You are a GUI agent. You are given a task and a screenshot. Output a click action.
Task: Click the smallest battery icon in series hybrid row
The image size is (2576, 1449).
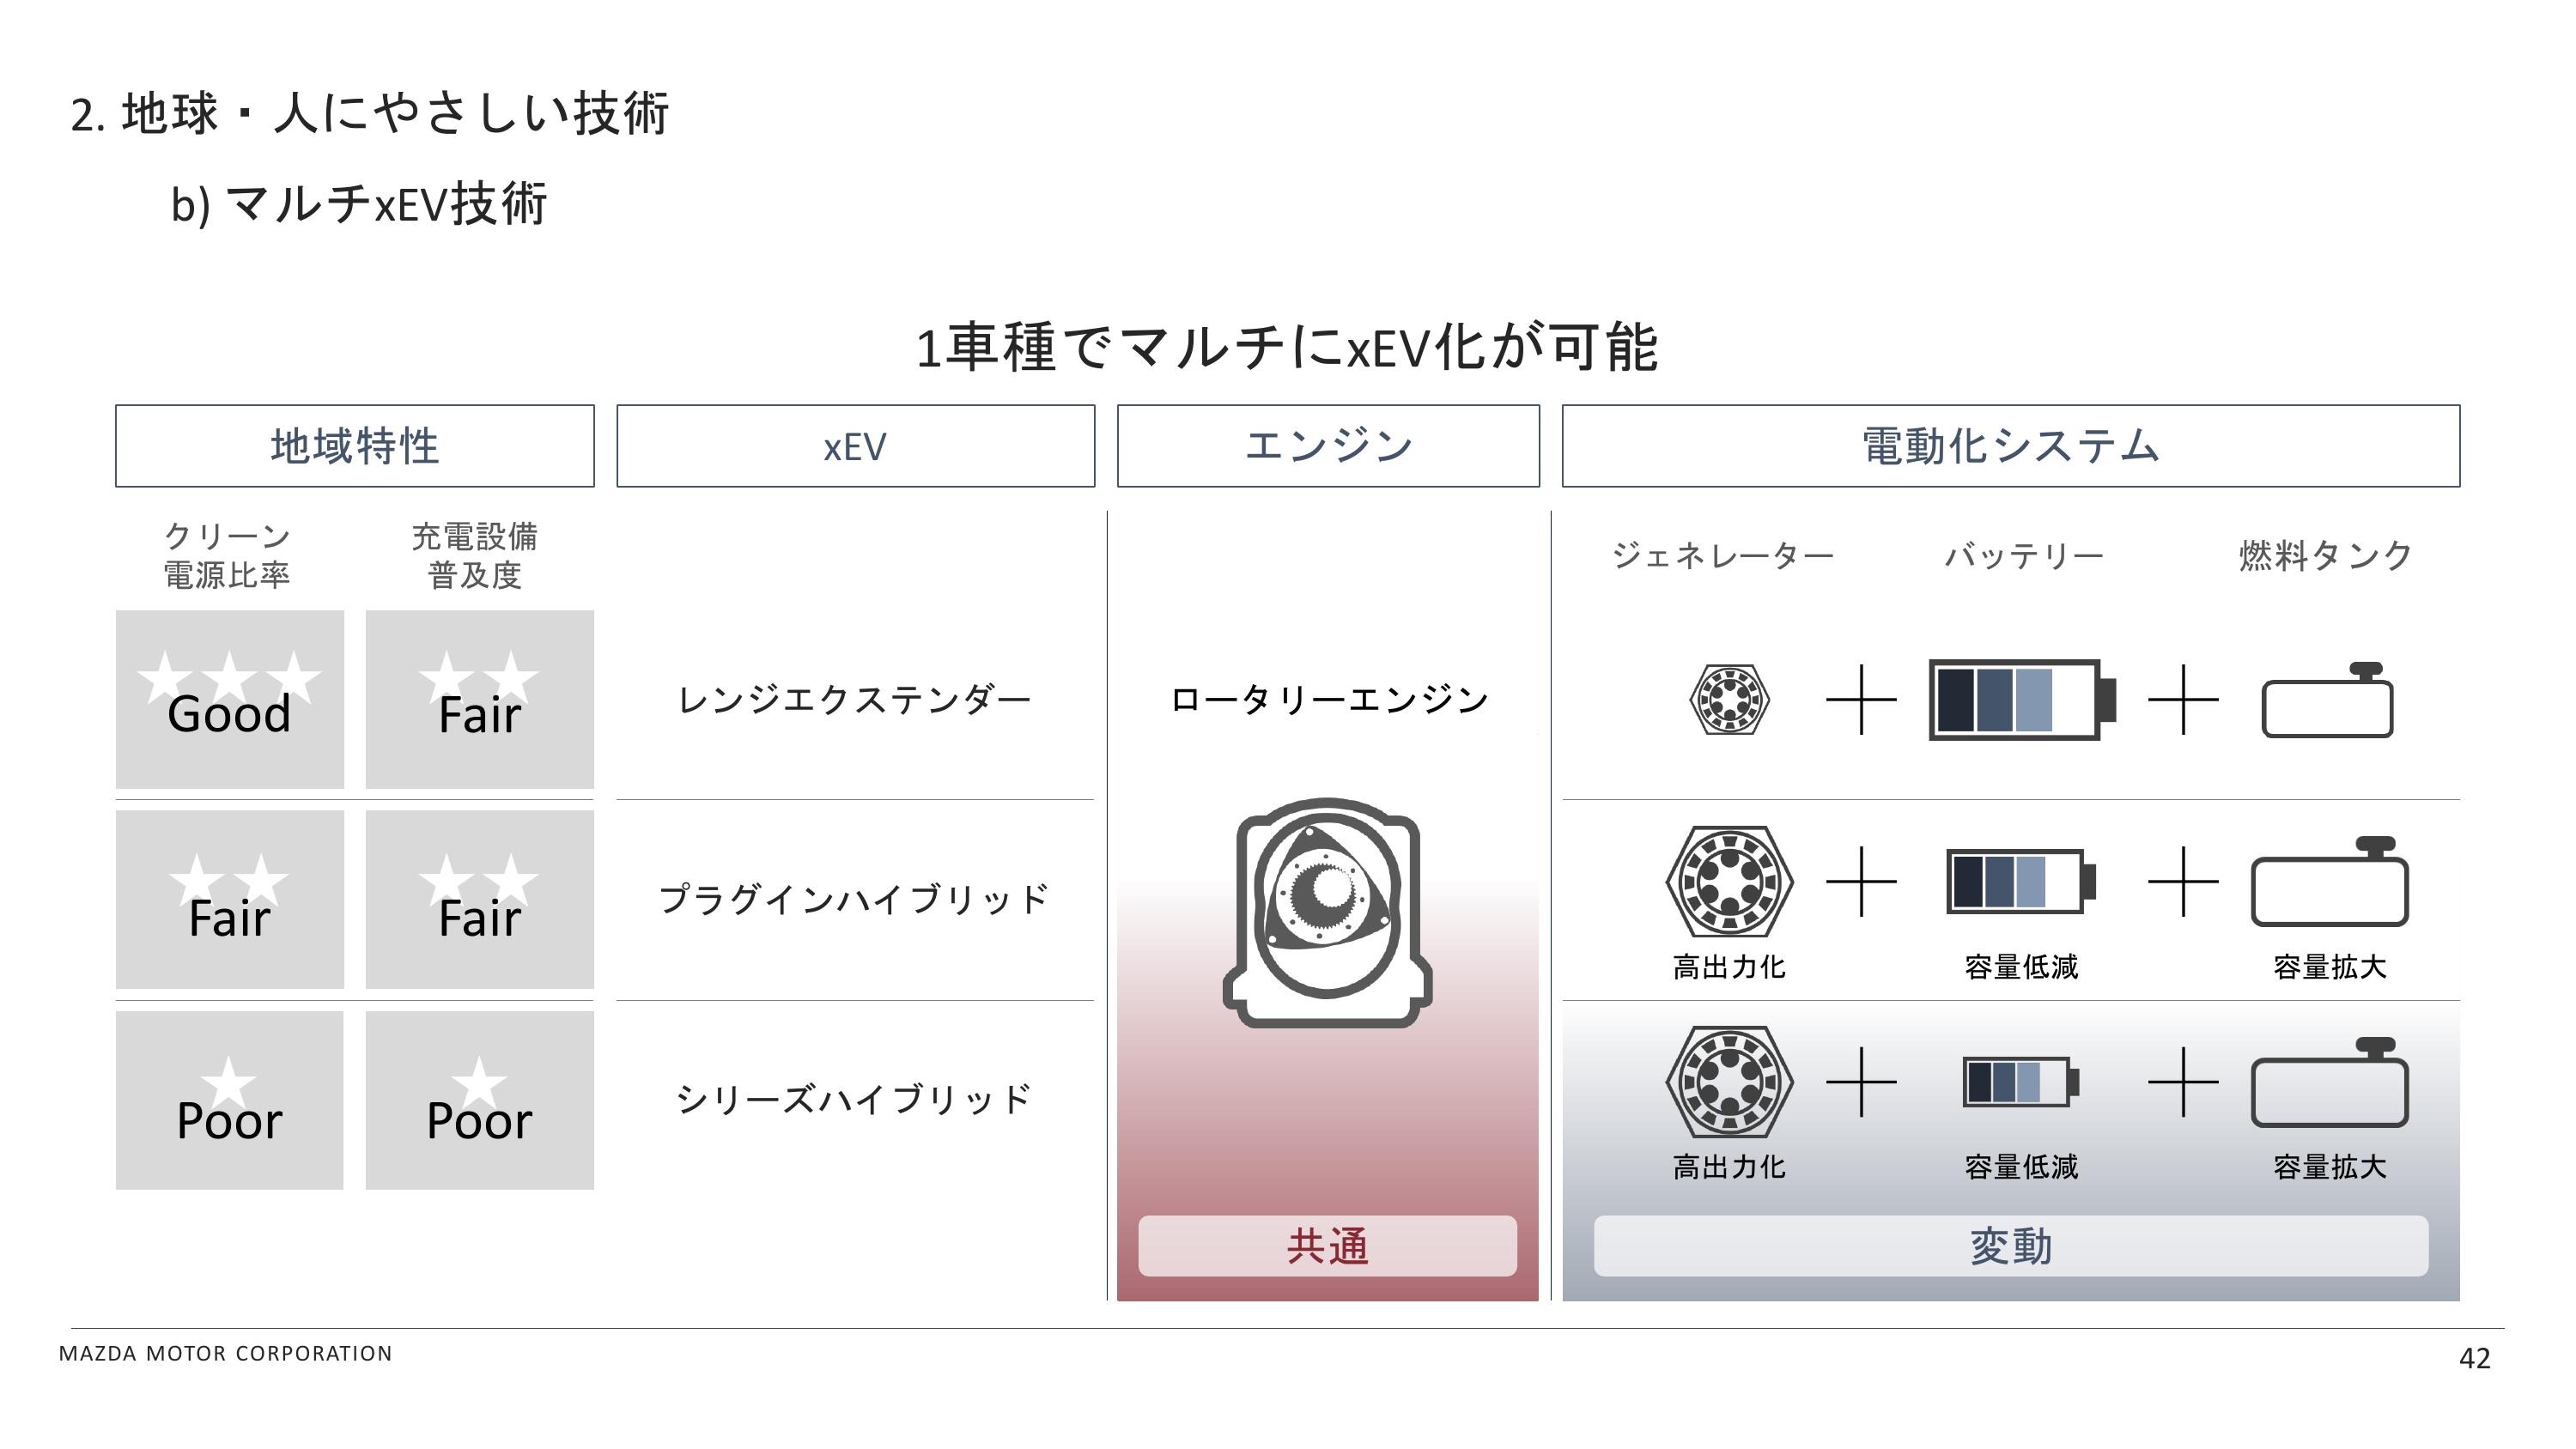[x=2020, y=1081]
